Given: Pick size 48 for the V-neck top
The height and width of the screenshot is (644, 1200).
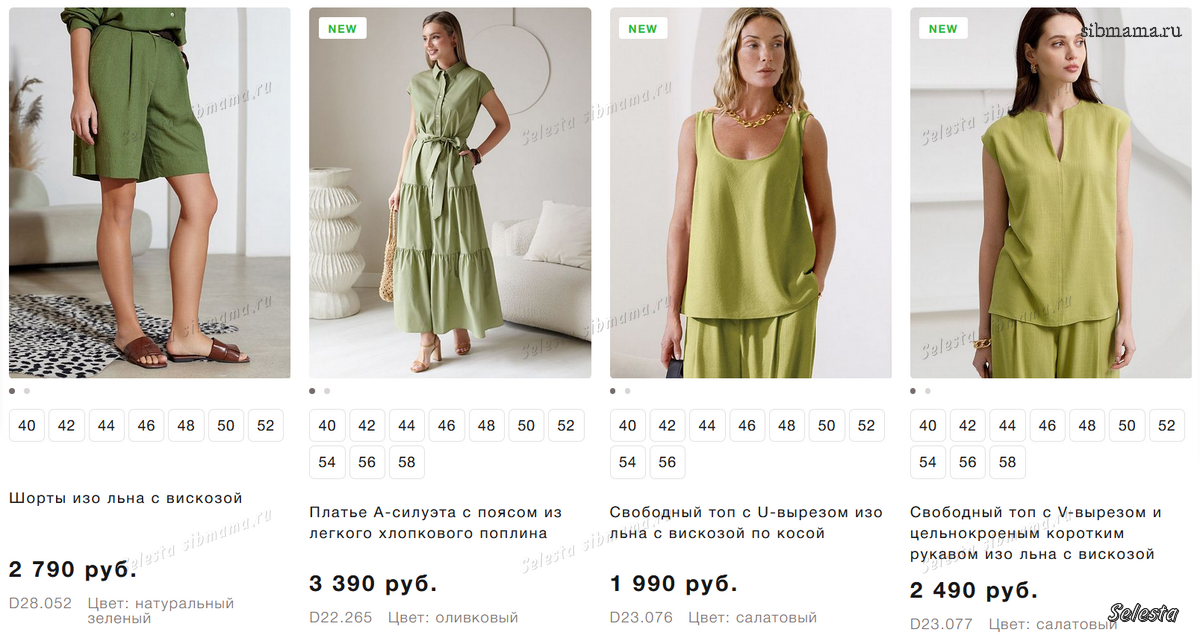Looking at the screenshot, I should tap(1087, 425).
